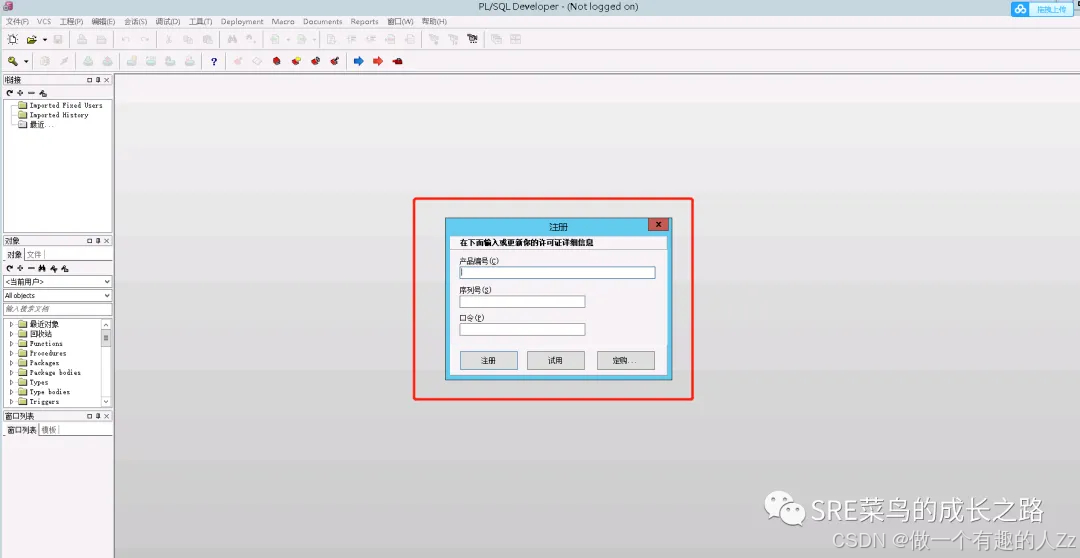Open the 帮助(H) menu

pyautogui.click(x=434, y=21)
